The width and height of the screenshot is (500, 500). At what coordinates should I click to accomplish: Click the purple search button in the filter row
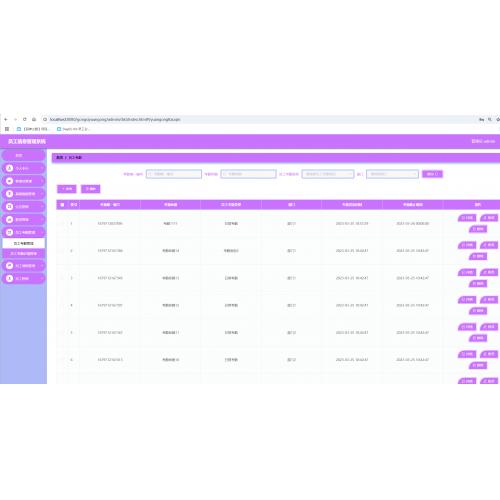pos(432,174)
